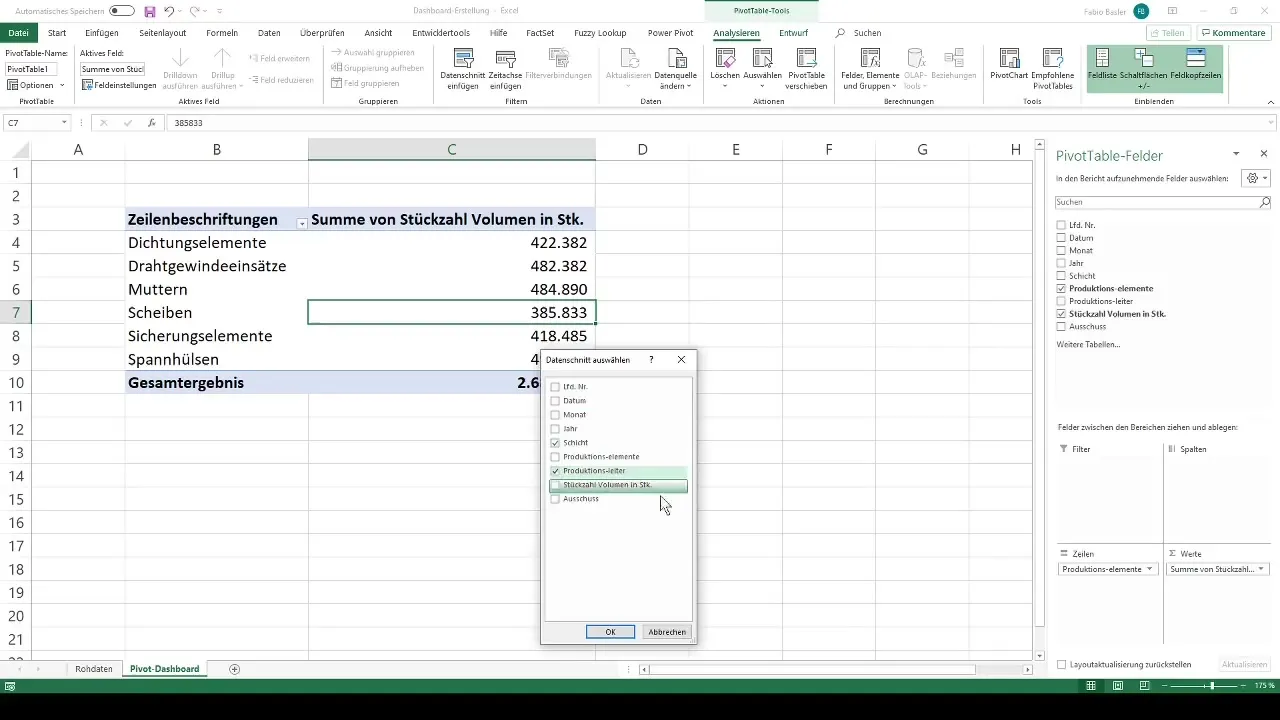
Task: Expand the Name Box dropdown arrow
Action: tap(65, 123)
